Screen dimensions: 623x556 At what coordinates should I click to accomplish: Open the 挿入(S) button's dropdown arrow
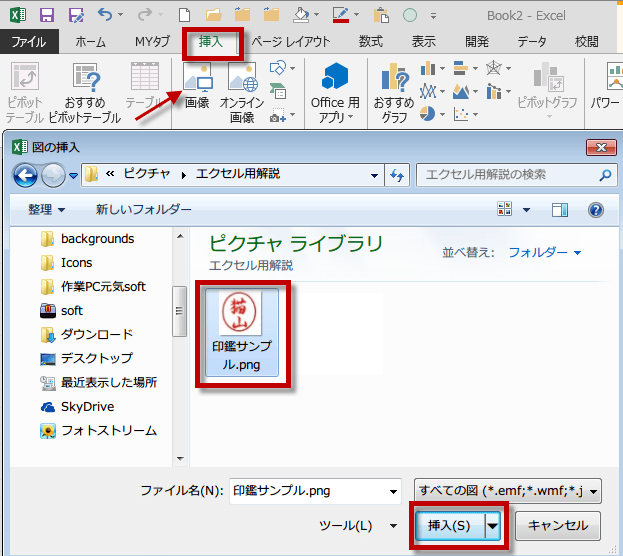pos(492,525)
